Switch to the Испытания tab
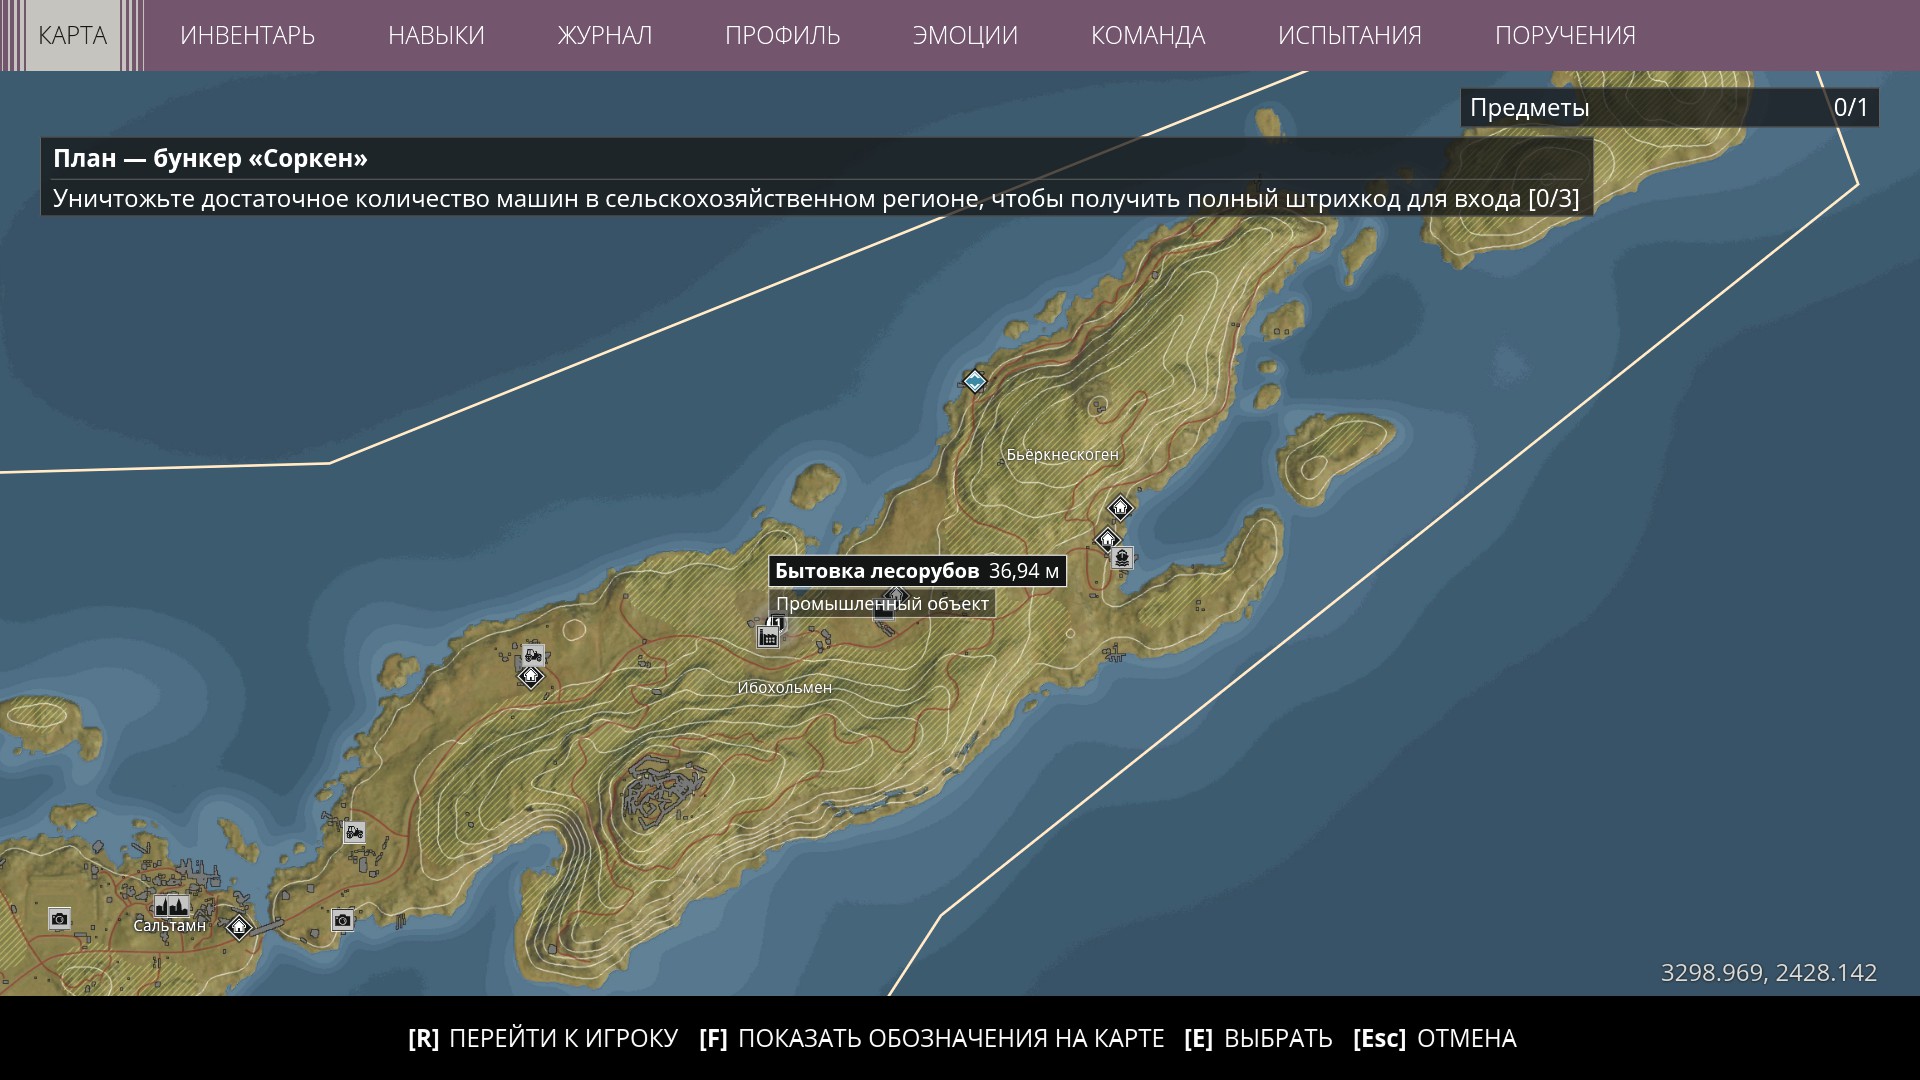The image size is (1920, 1080). [1350, 35]
